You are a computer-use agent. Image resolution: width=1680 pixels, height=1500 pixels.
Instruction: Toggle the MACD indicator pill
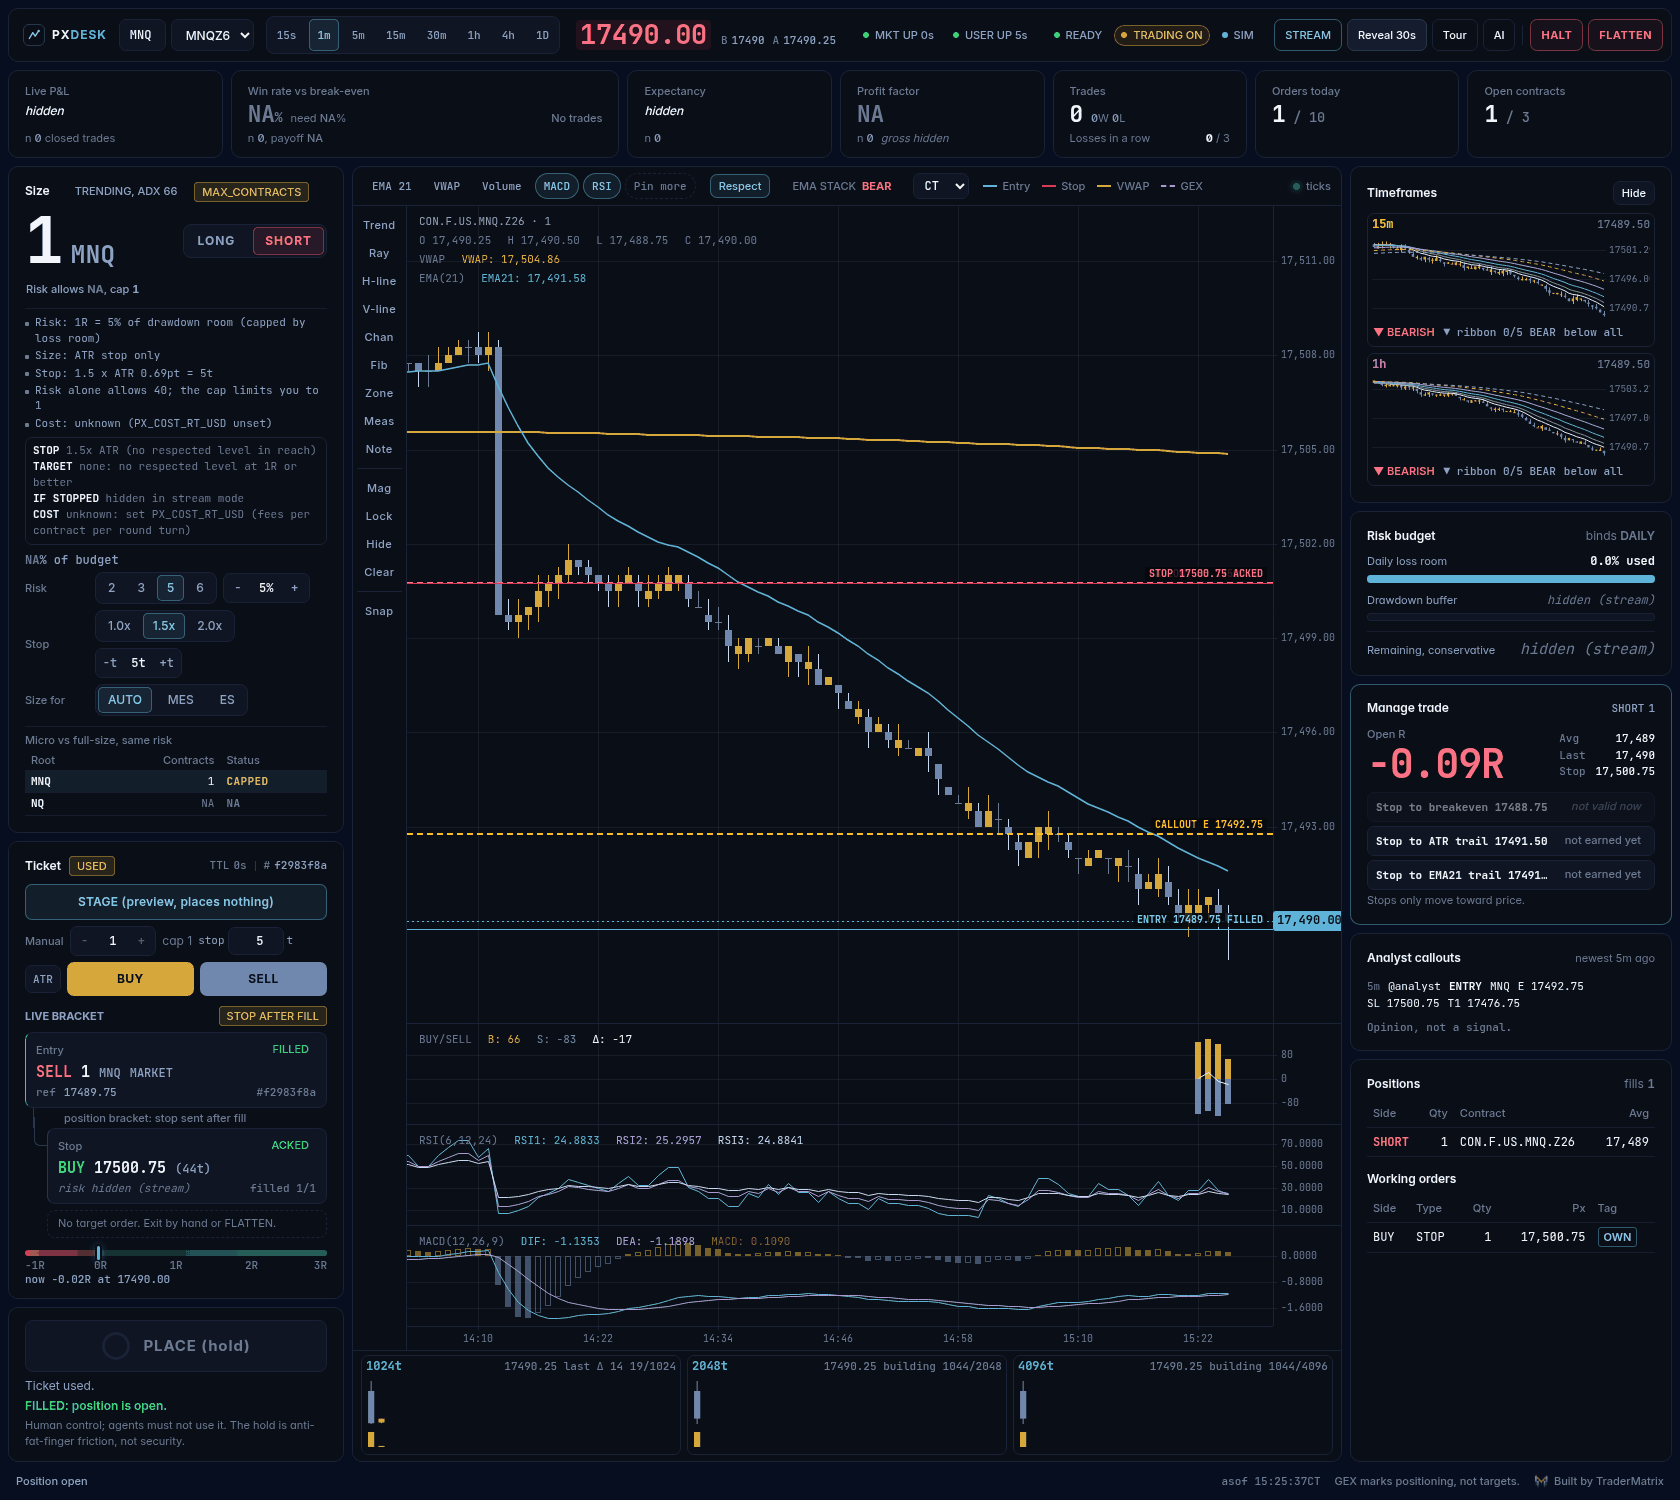(x=557, y=186)
